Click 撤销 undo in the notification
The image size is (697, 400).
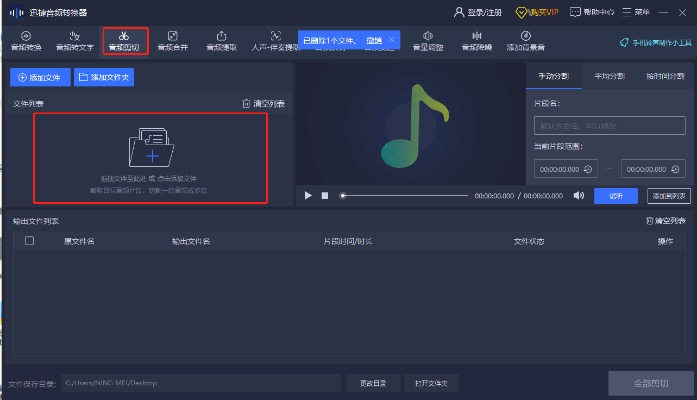point(374,40)
